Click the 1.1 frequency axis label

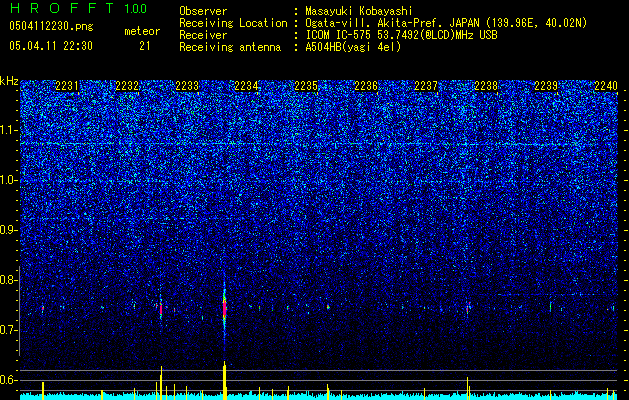point(9,130)
